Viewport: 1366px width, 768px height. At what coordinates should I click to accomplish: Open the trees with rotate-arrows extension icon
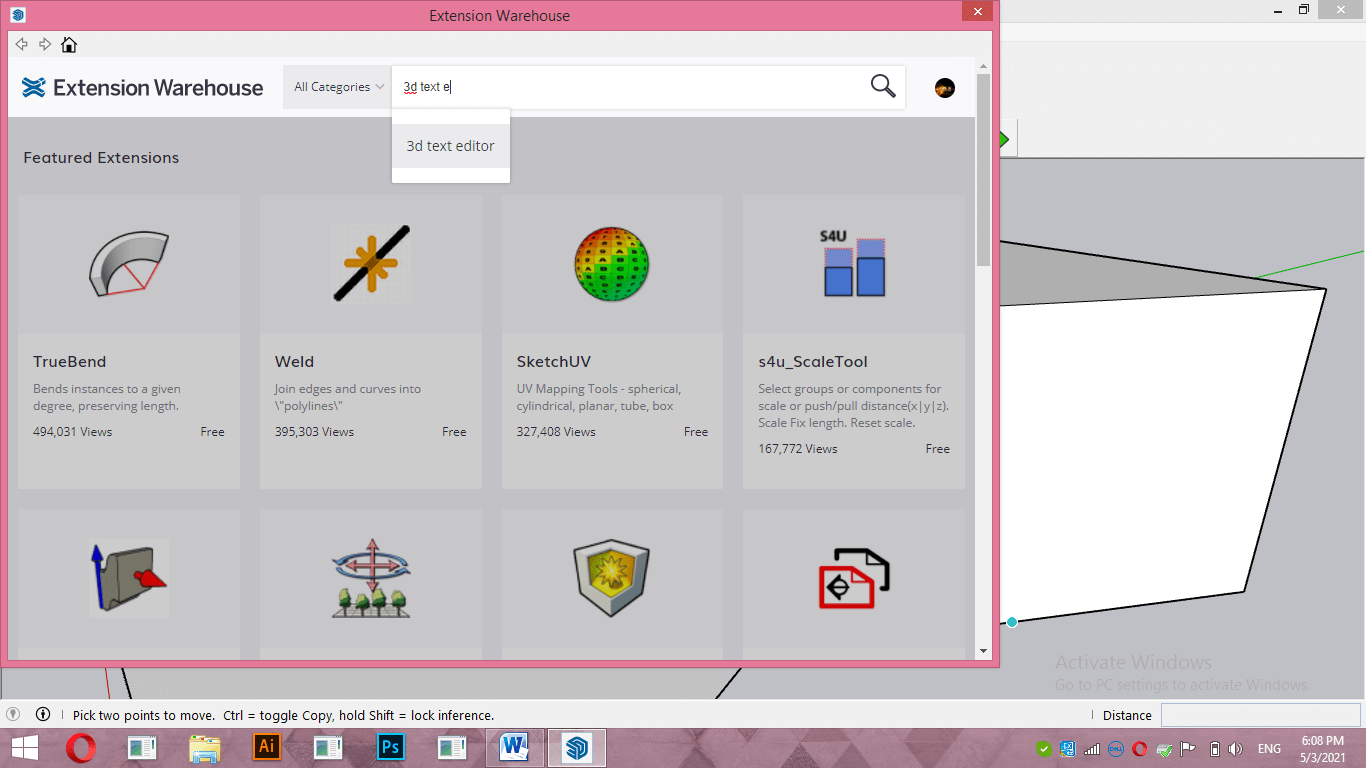pos(371,577)
